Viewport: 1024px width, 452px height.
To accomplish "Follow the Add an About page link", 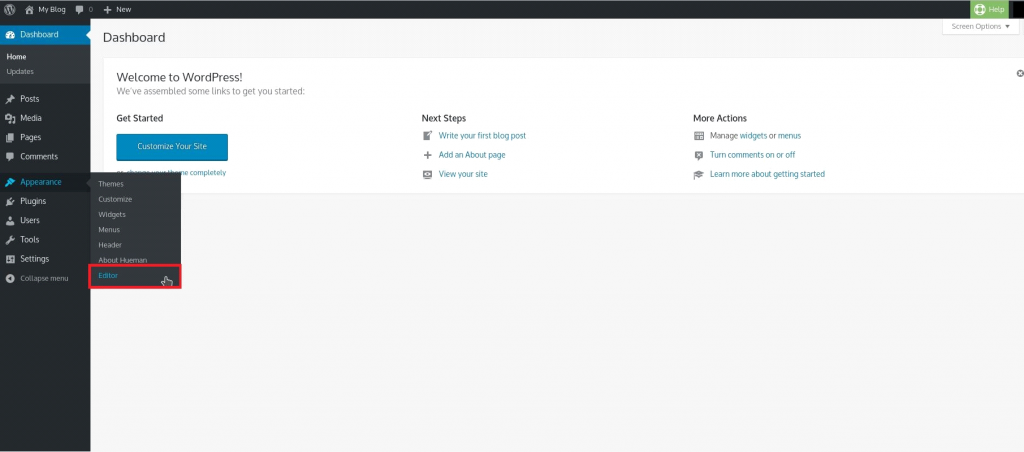I will coord(472,155).
